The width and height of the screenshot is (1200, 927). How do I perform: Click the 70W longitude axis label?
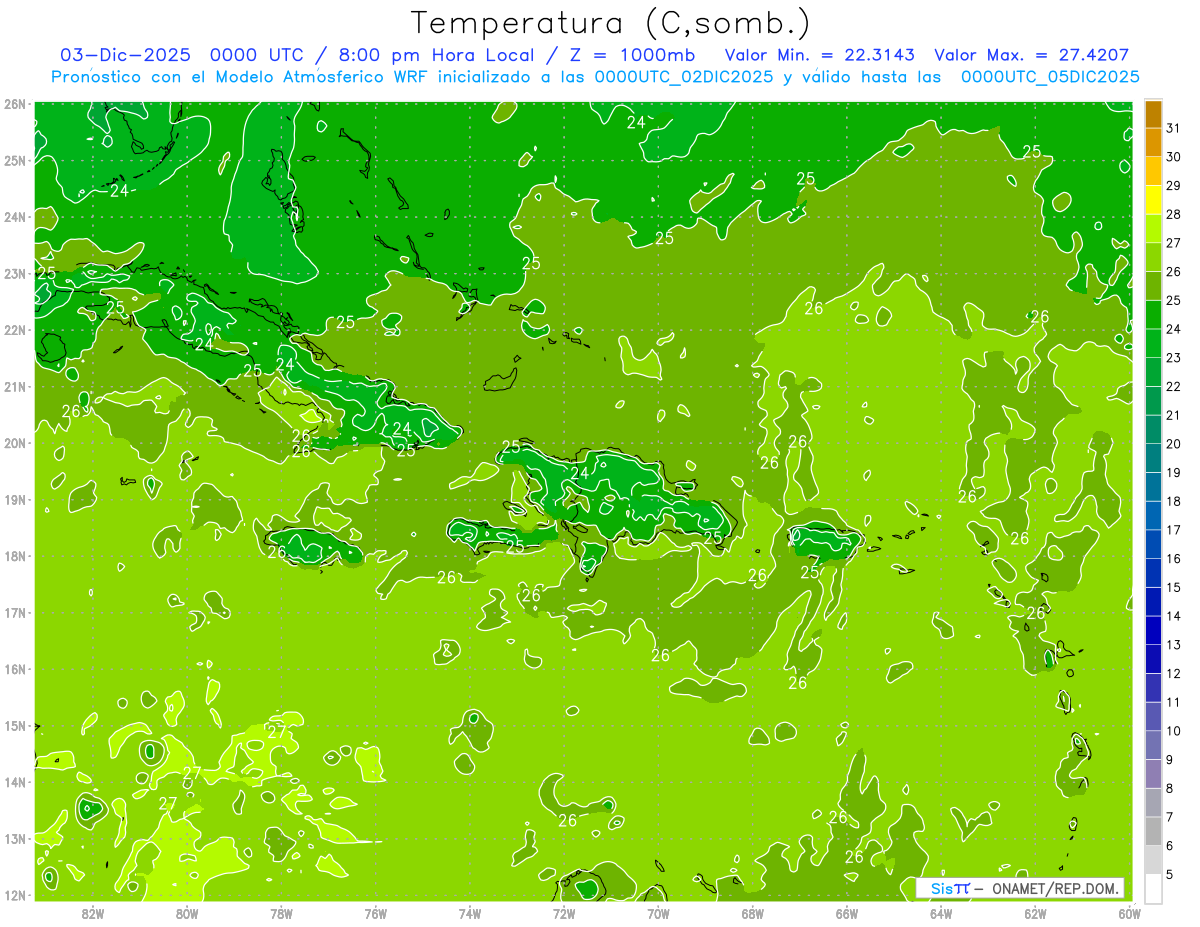tap(658, 914)
